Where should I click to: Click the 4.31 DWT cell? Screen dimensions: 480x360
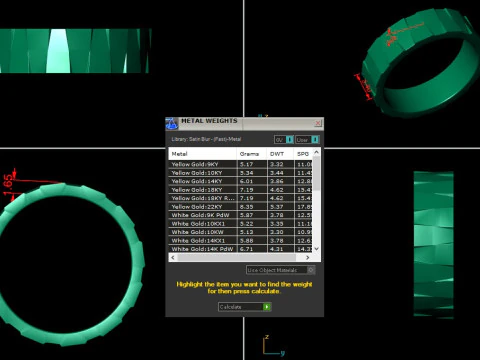[x=280, y=249]
